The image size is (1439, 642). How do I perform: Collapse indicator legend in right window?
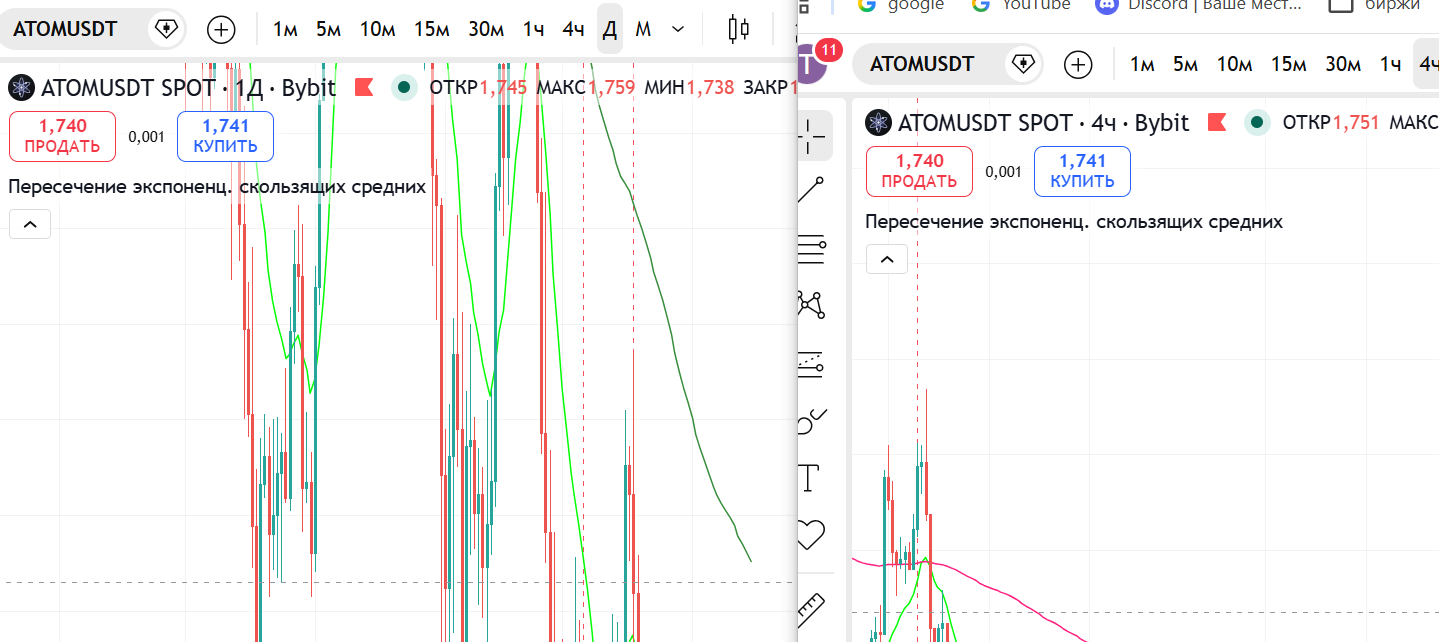click(x=887, y=259)
